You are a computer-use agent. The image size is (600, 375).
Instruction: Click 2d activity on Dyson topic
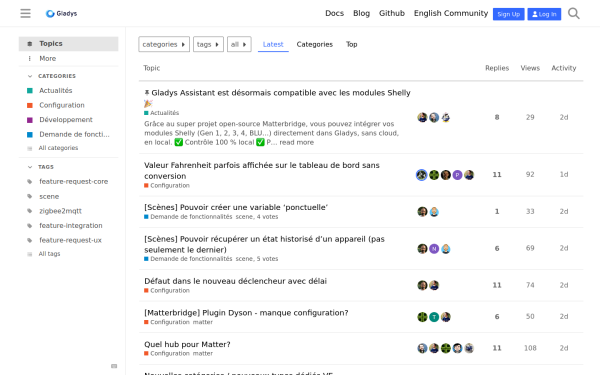pos(564,317)
